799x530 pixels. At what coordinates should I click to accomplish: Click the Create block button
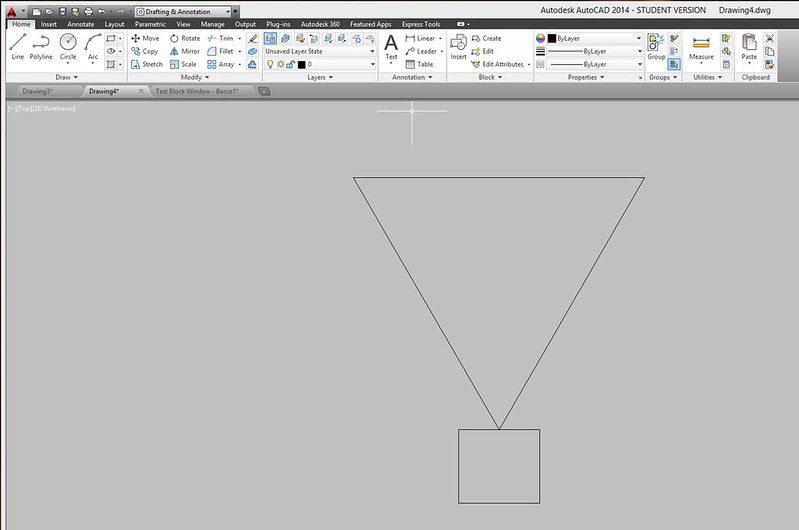pos(486,38)
